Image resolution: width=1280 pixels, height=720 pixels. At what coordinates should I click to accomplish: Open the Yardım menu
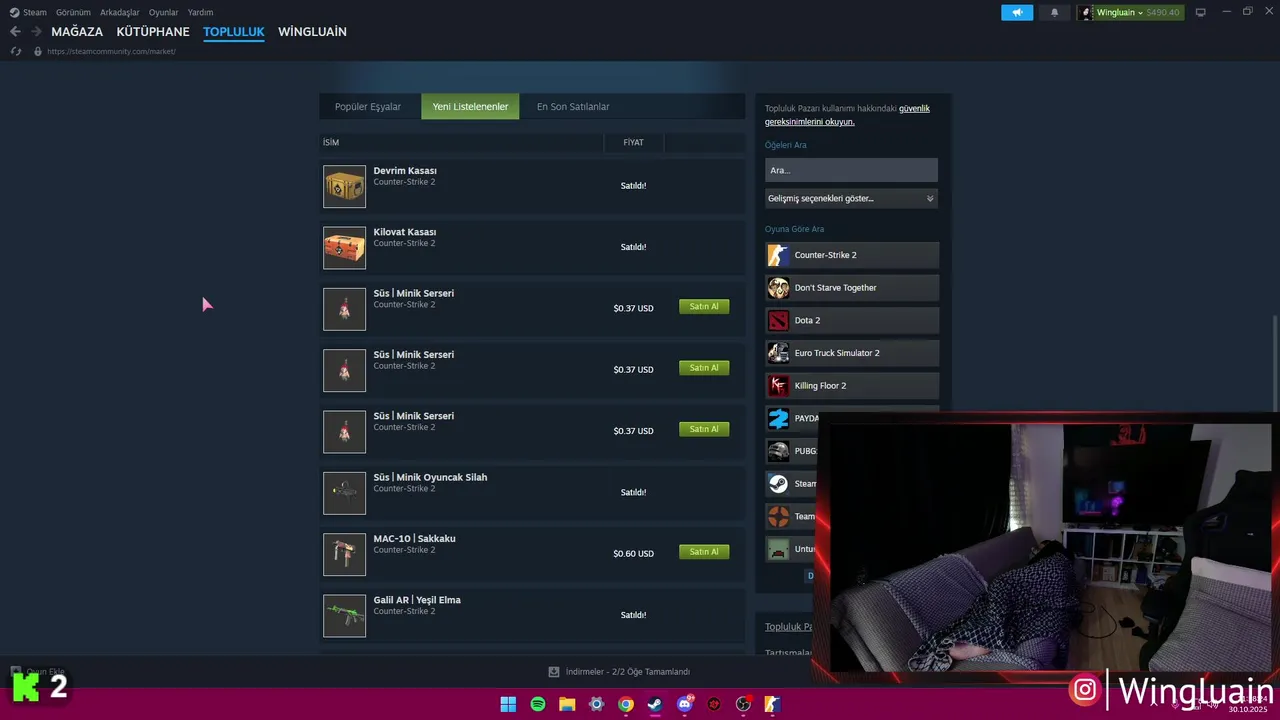coord(200,12)
